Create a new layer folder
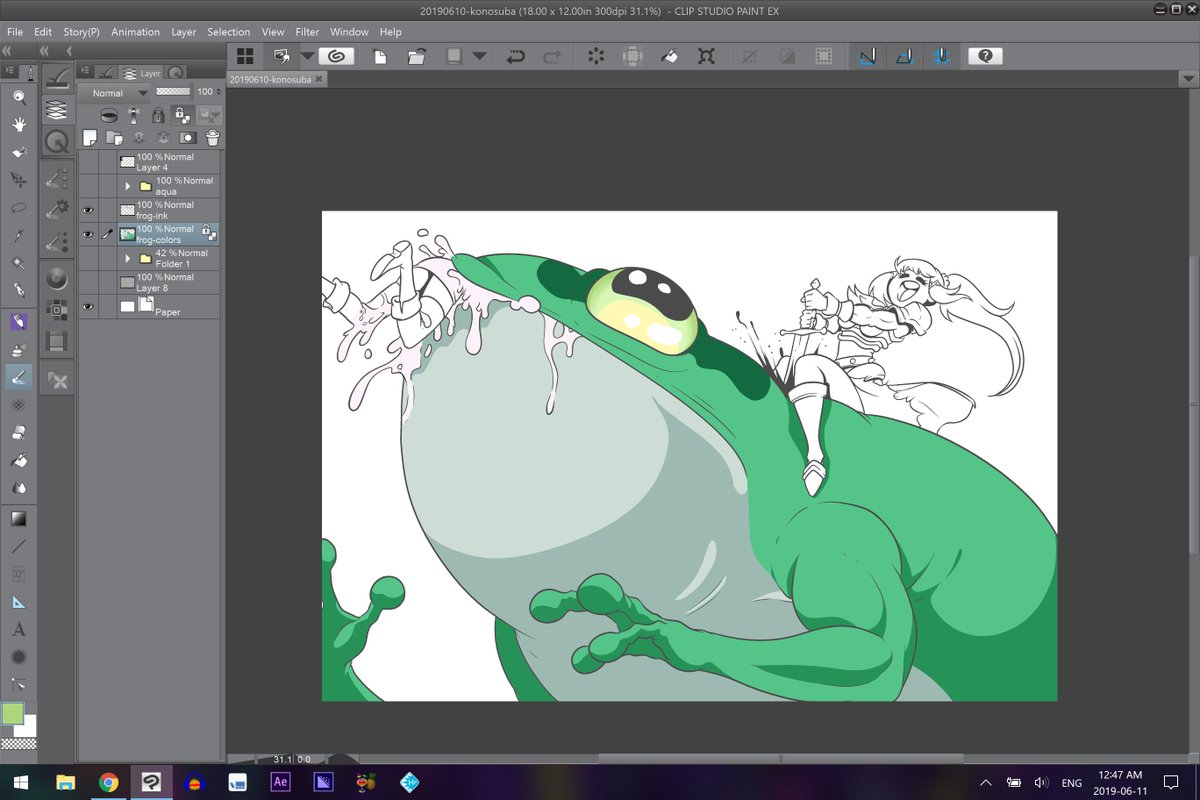 click(114, 138)
